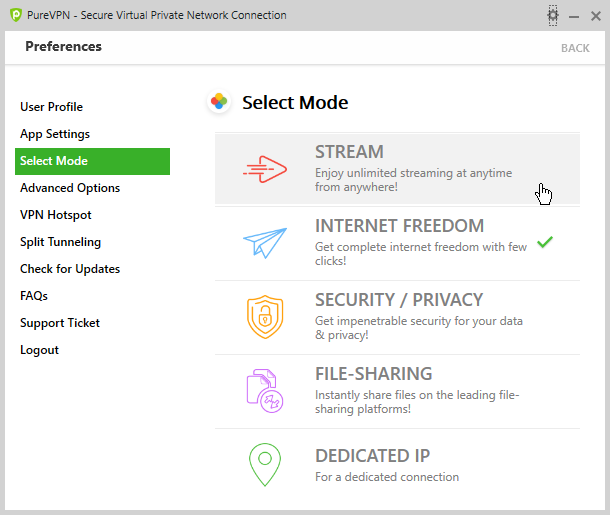Open Support Ticket from sidebar

point(60,323)
